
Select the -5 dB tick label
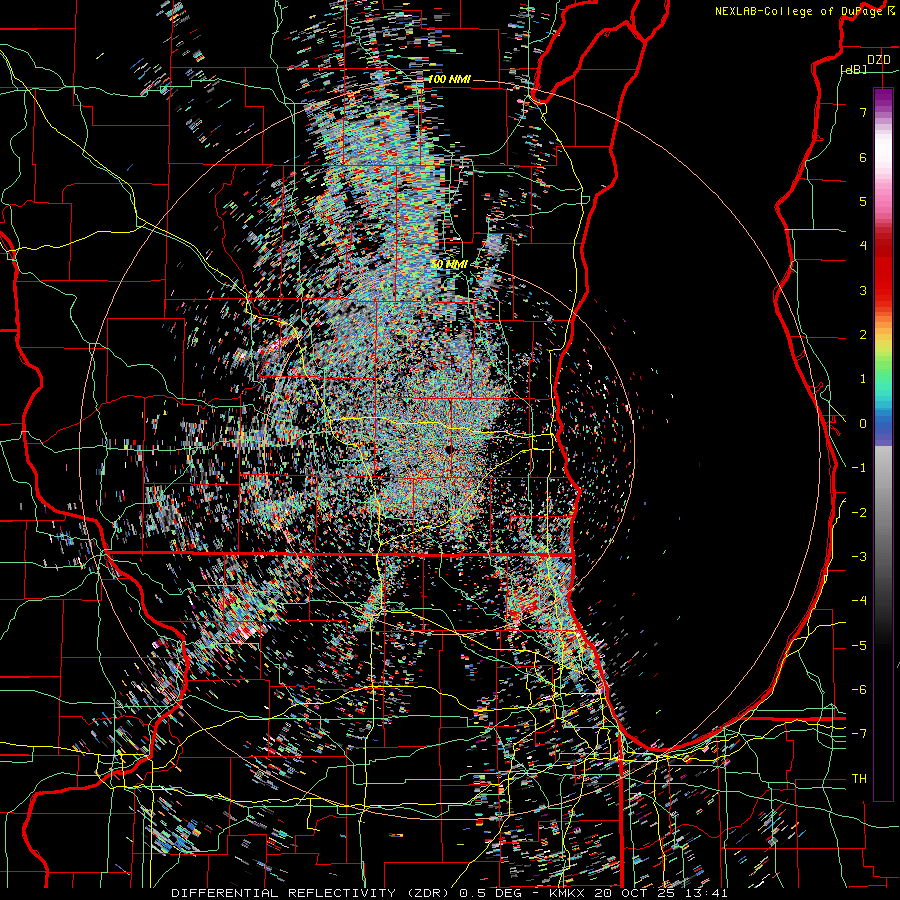pyautogui.click(x=859, y=645)
